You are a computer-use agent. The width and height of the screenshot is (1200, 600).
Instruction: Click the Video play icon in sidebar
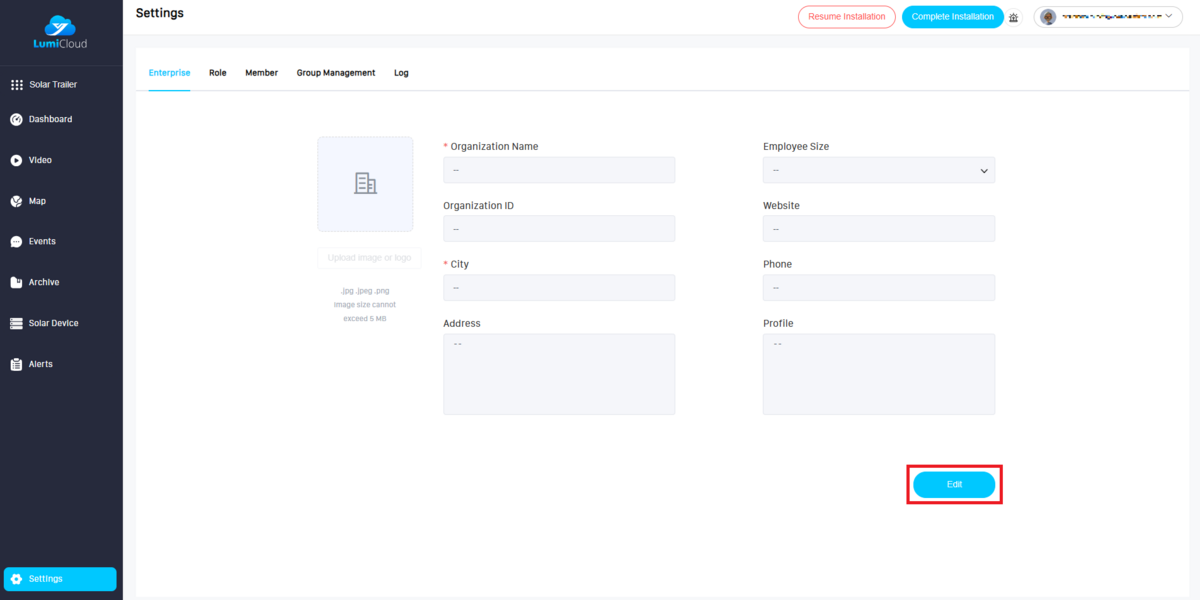[16, 160]
